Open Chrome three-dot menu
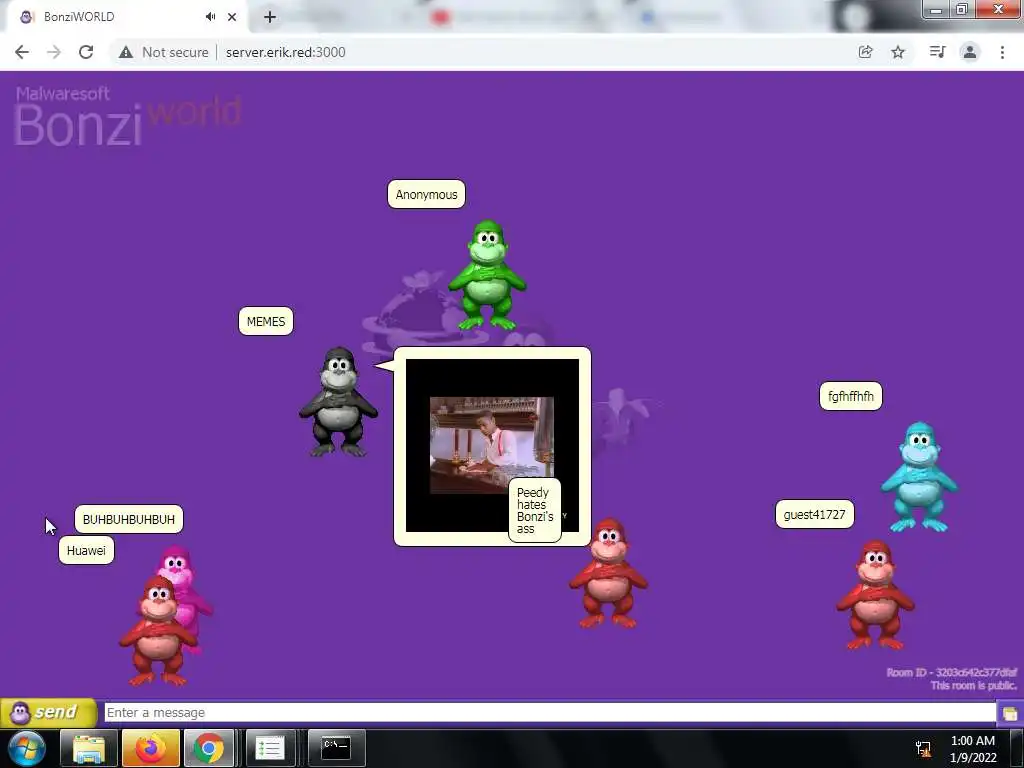The image size is (1024, 768). tap(1002, 52)
